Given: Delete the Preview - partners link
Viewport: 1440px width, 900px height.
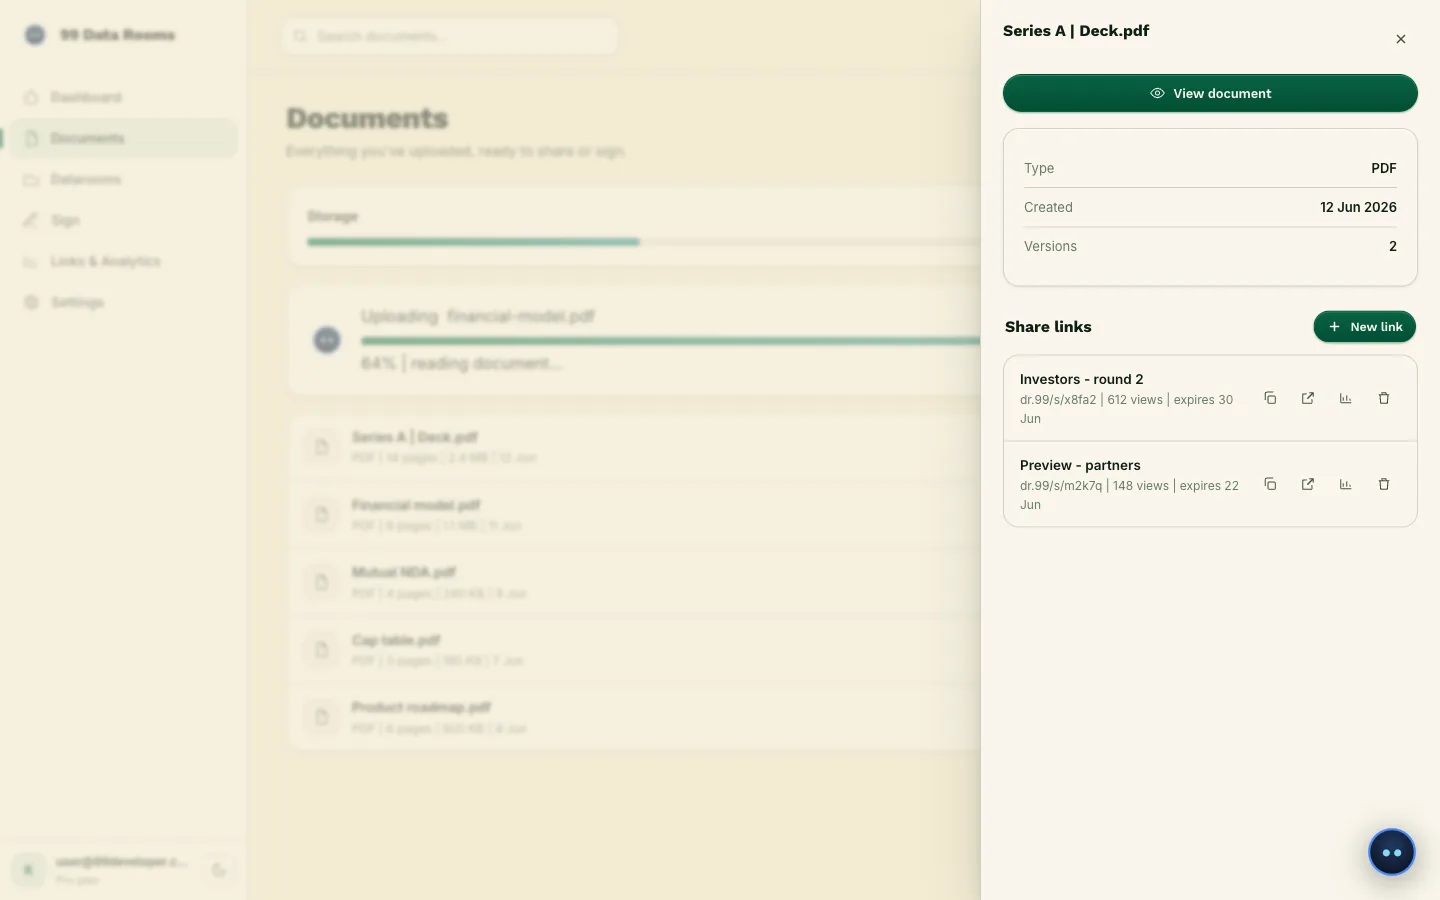Looking at the screenshot, I should click(1384, 484).
